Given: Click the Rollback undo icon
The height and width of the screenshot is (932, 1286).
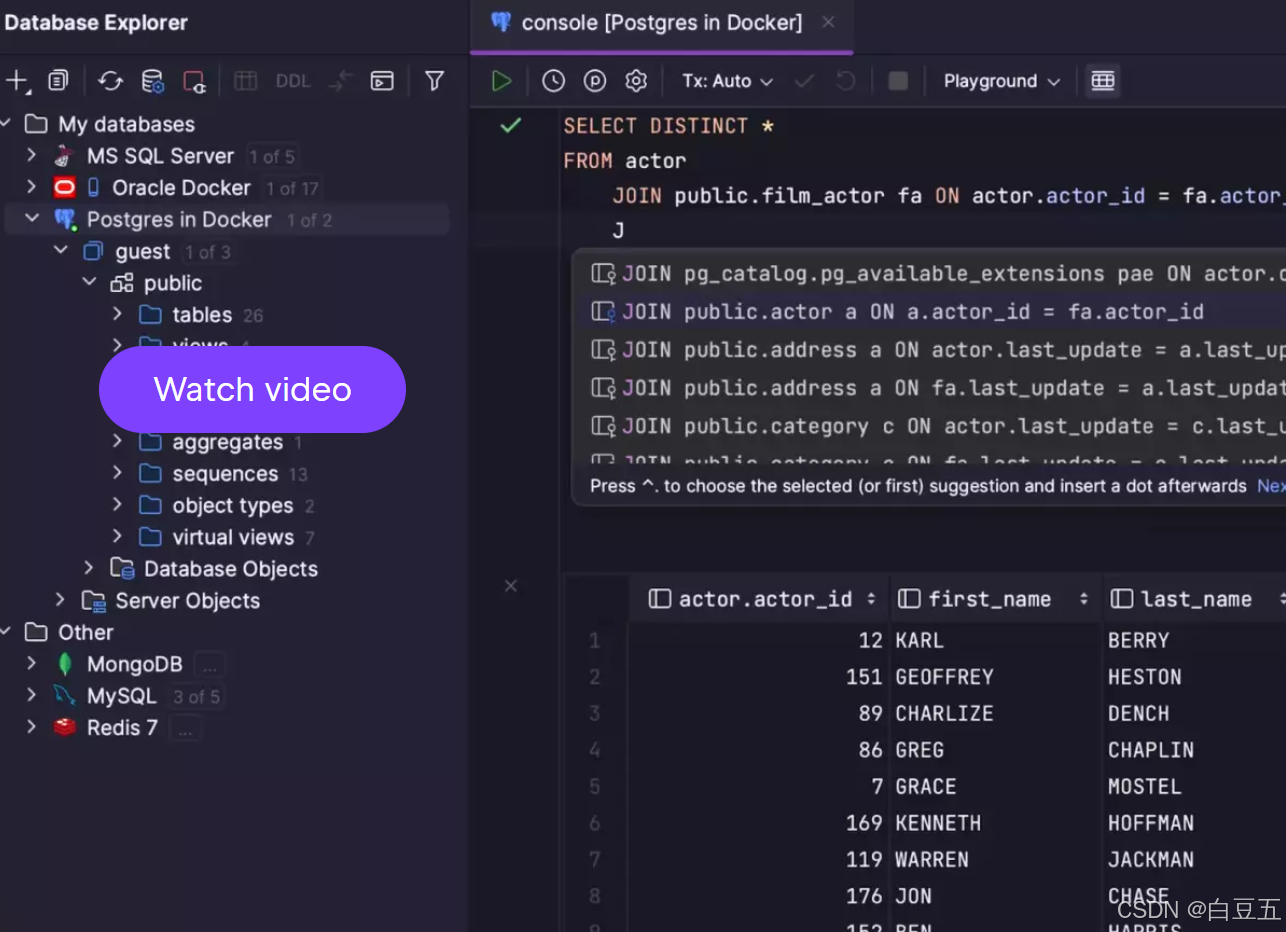Looking at the screenshot, I should pyautogui.click(x=846, y=81).
